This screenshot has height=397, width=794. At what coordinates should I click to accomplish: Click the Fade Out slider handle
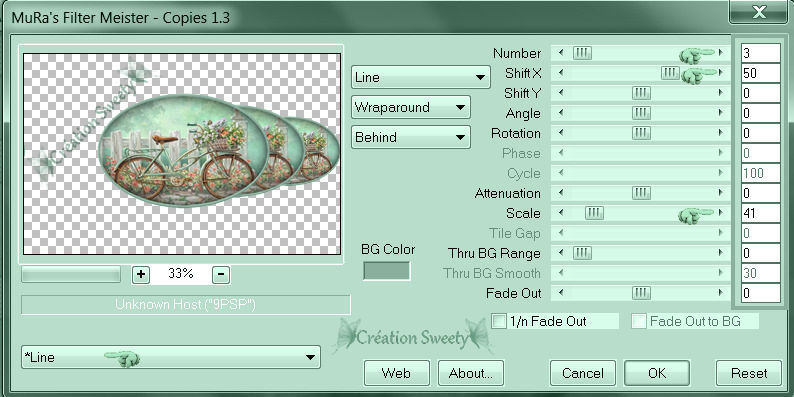pyautogui.click(x=641, y=293)
